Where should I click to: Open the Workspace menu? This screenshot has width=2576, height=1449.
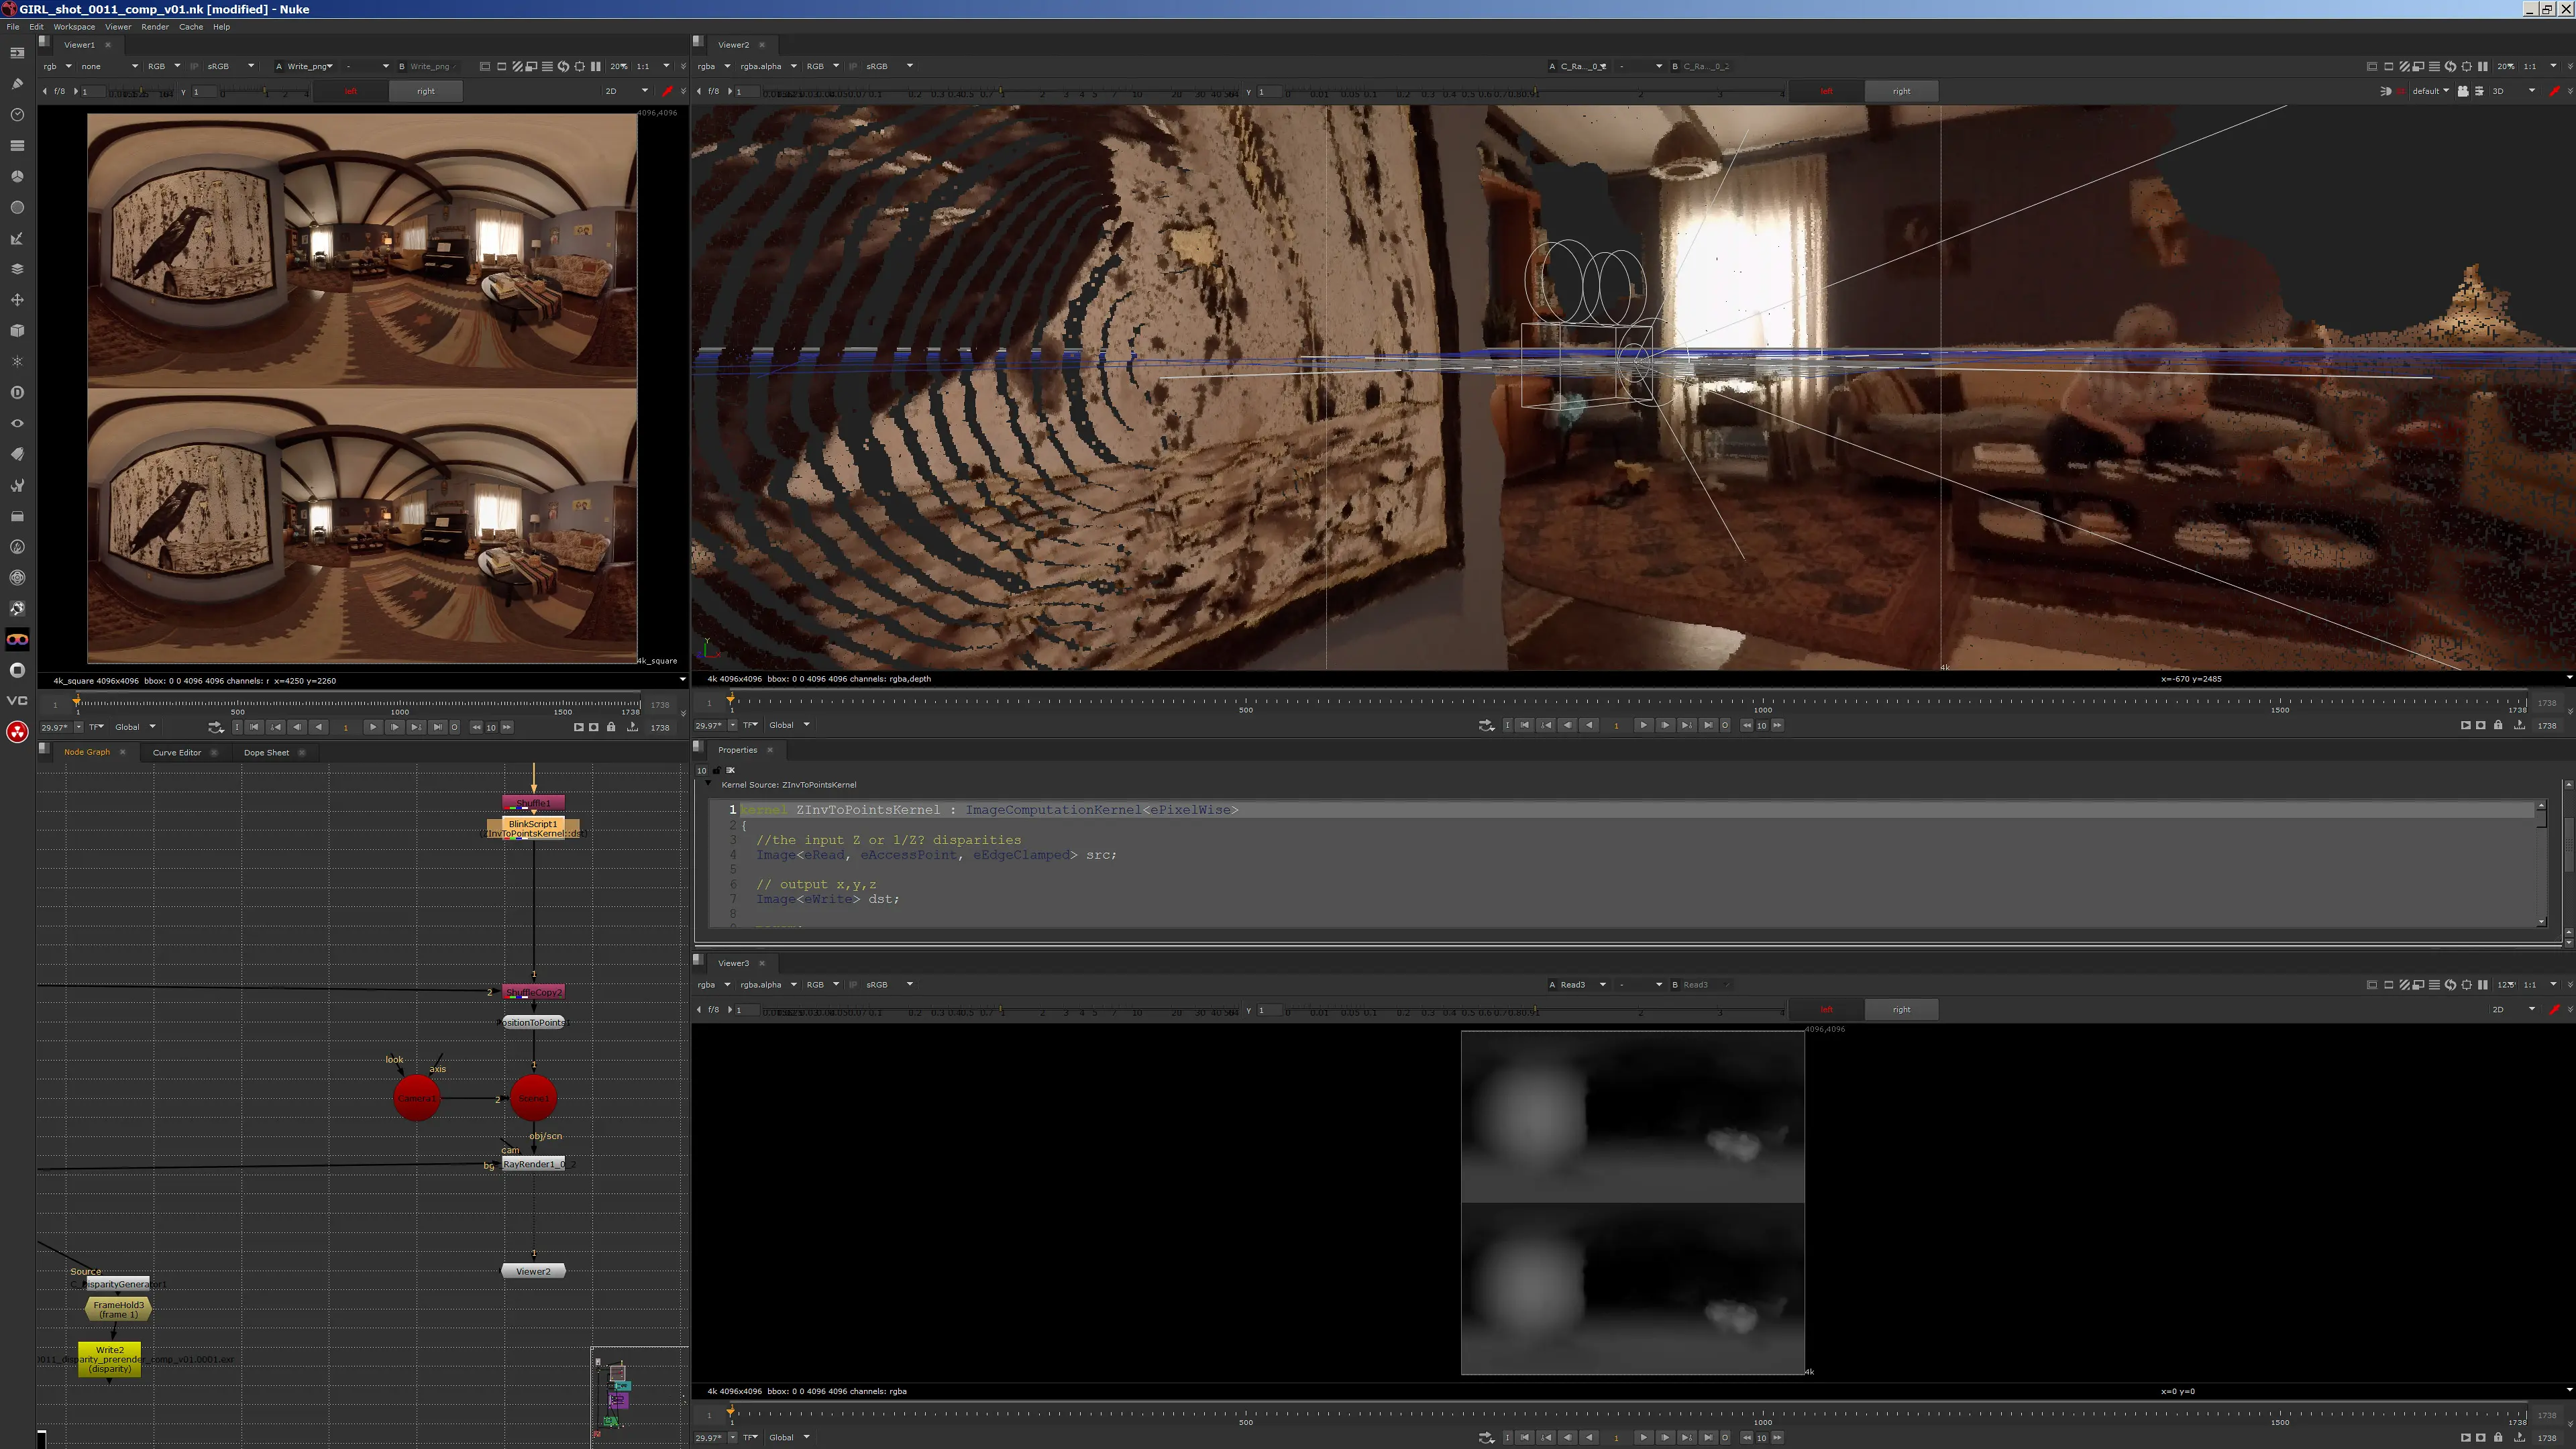(x=74, y=27)
